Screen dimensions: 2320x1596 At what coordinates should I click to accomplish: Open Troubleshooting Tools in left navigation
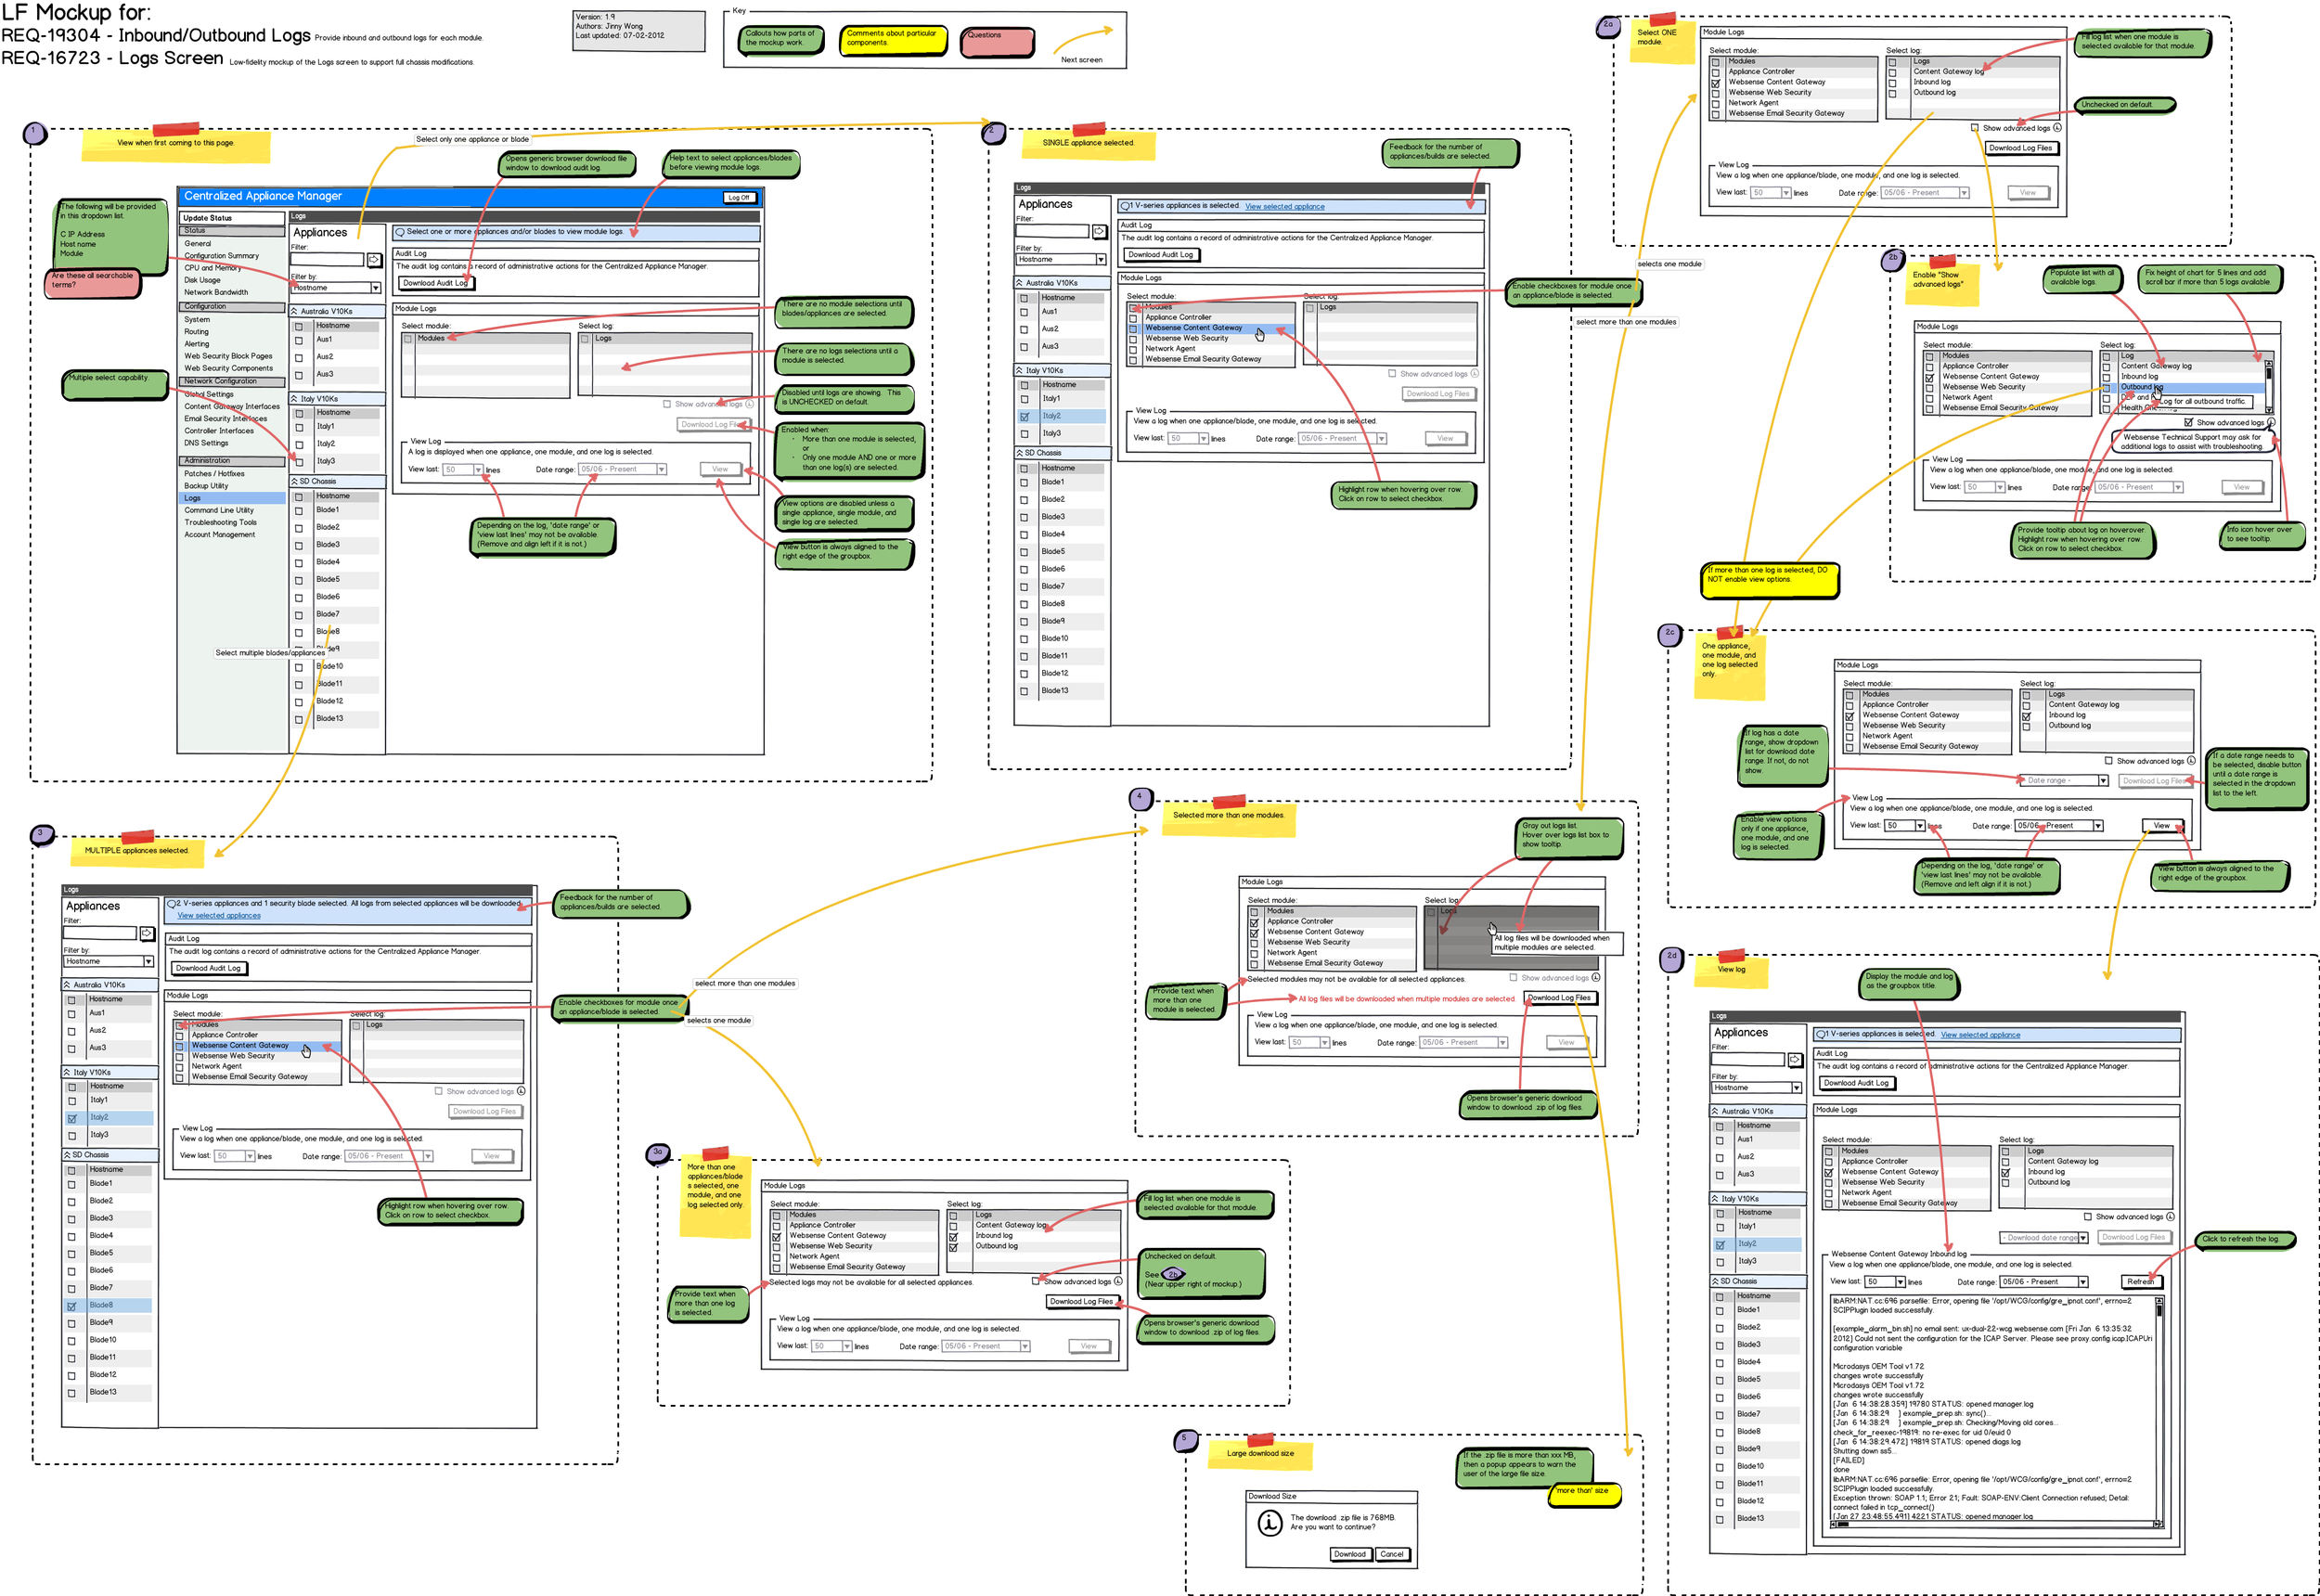(220, 522)
